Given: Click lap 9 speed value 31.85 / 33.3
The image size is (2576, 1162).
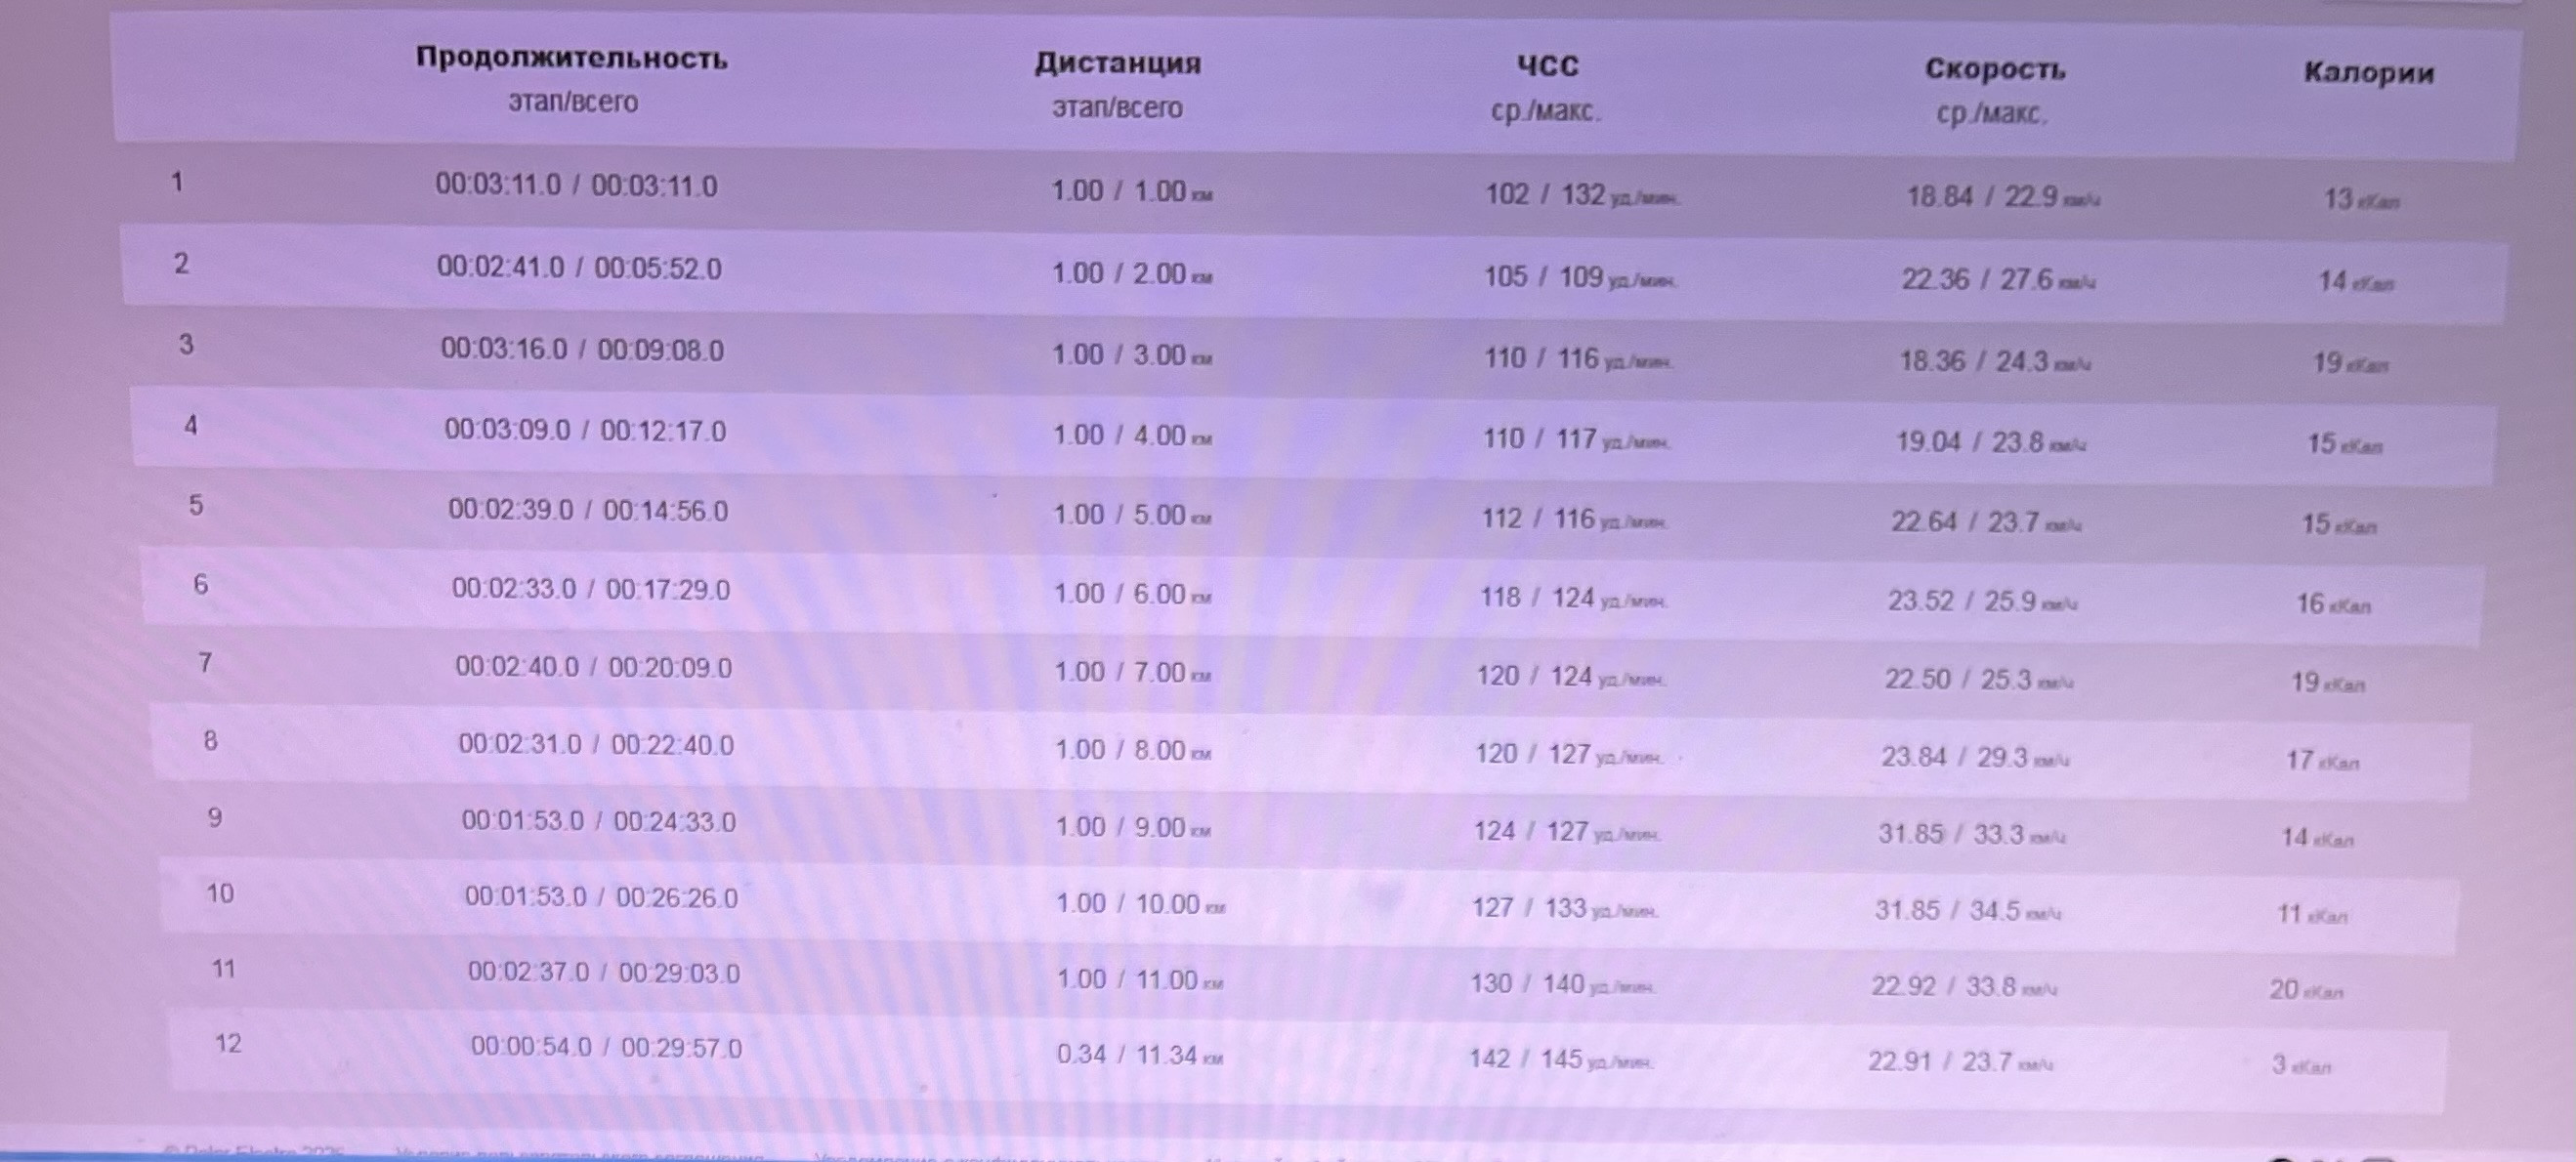Looking at the screenshot, I should point(1971,834).
